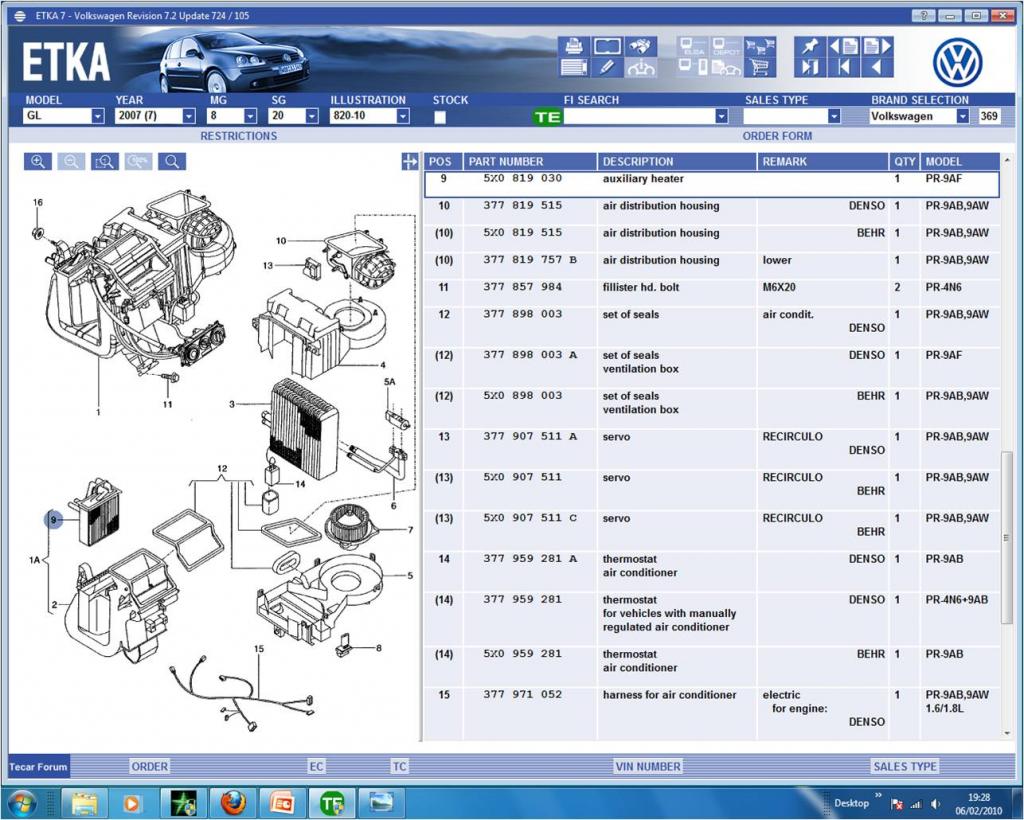Open the BRAND SELECTION dropdown

pos(963,116)
